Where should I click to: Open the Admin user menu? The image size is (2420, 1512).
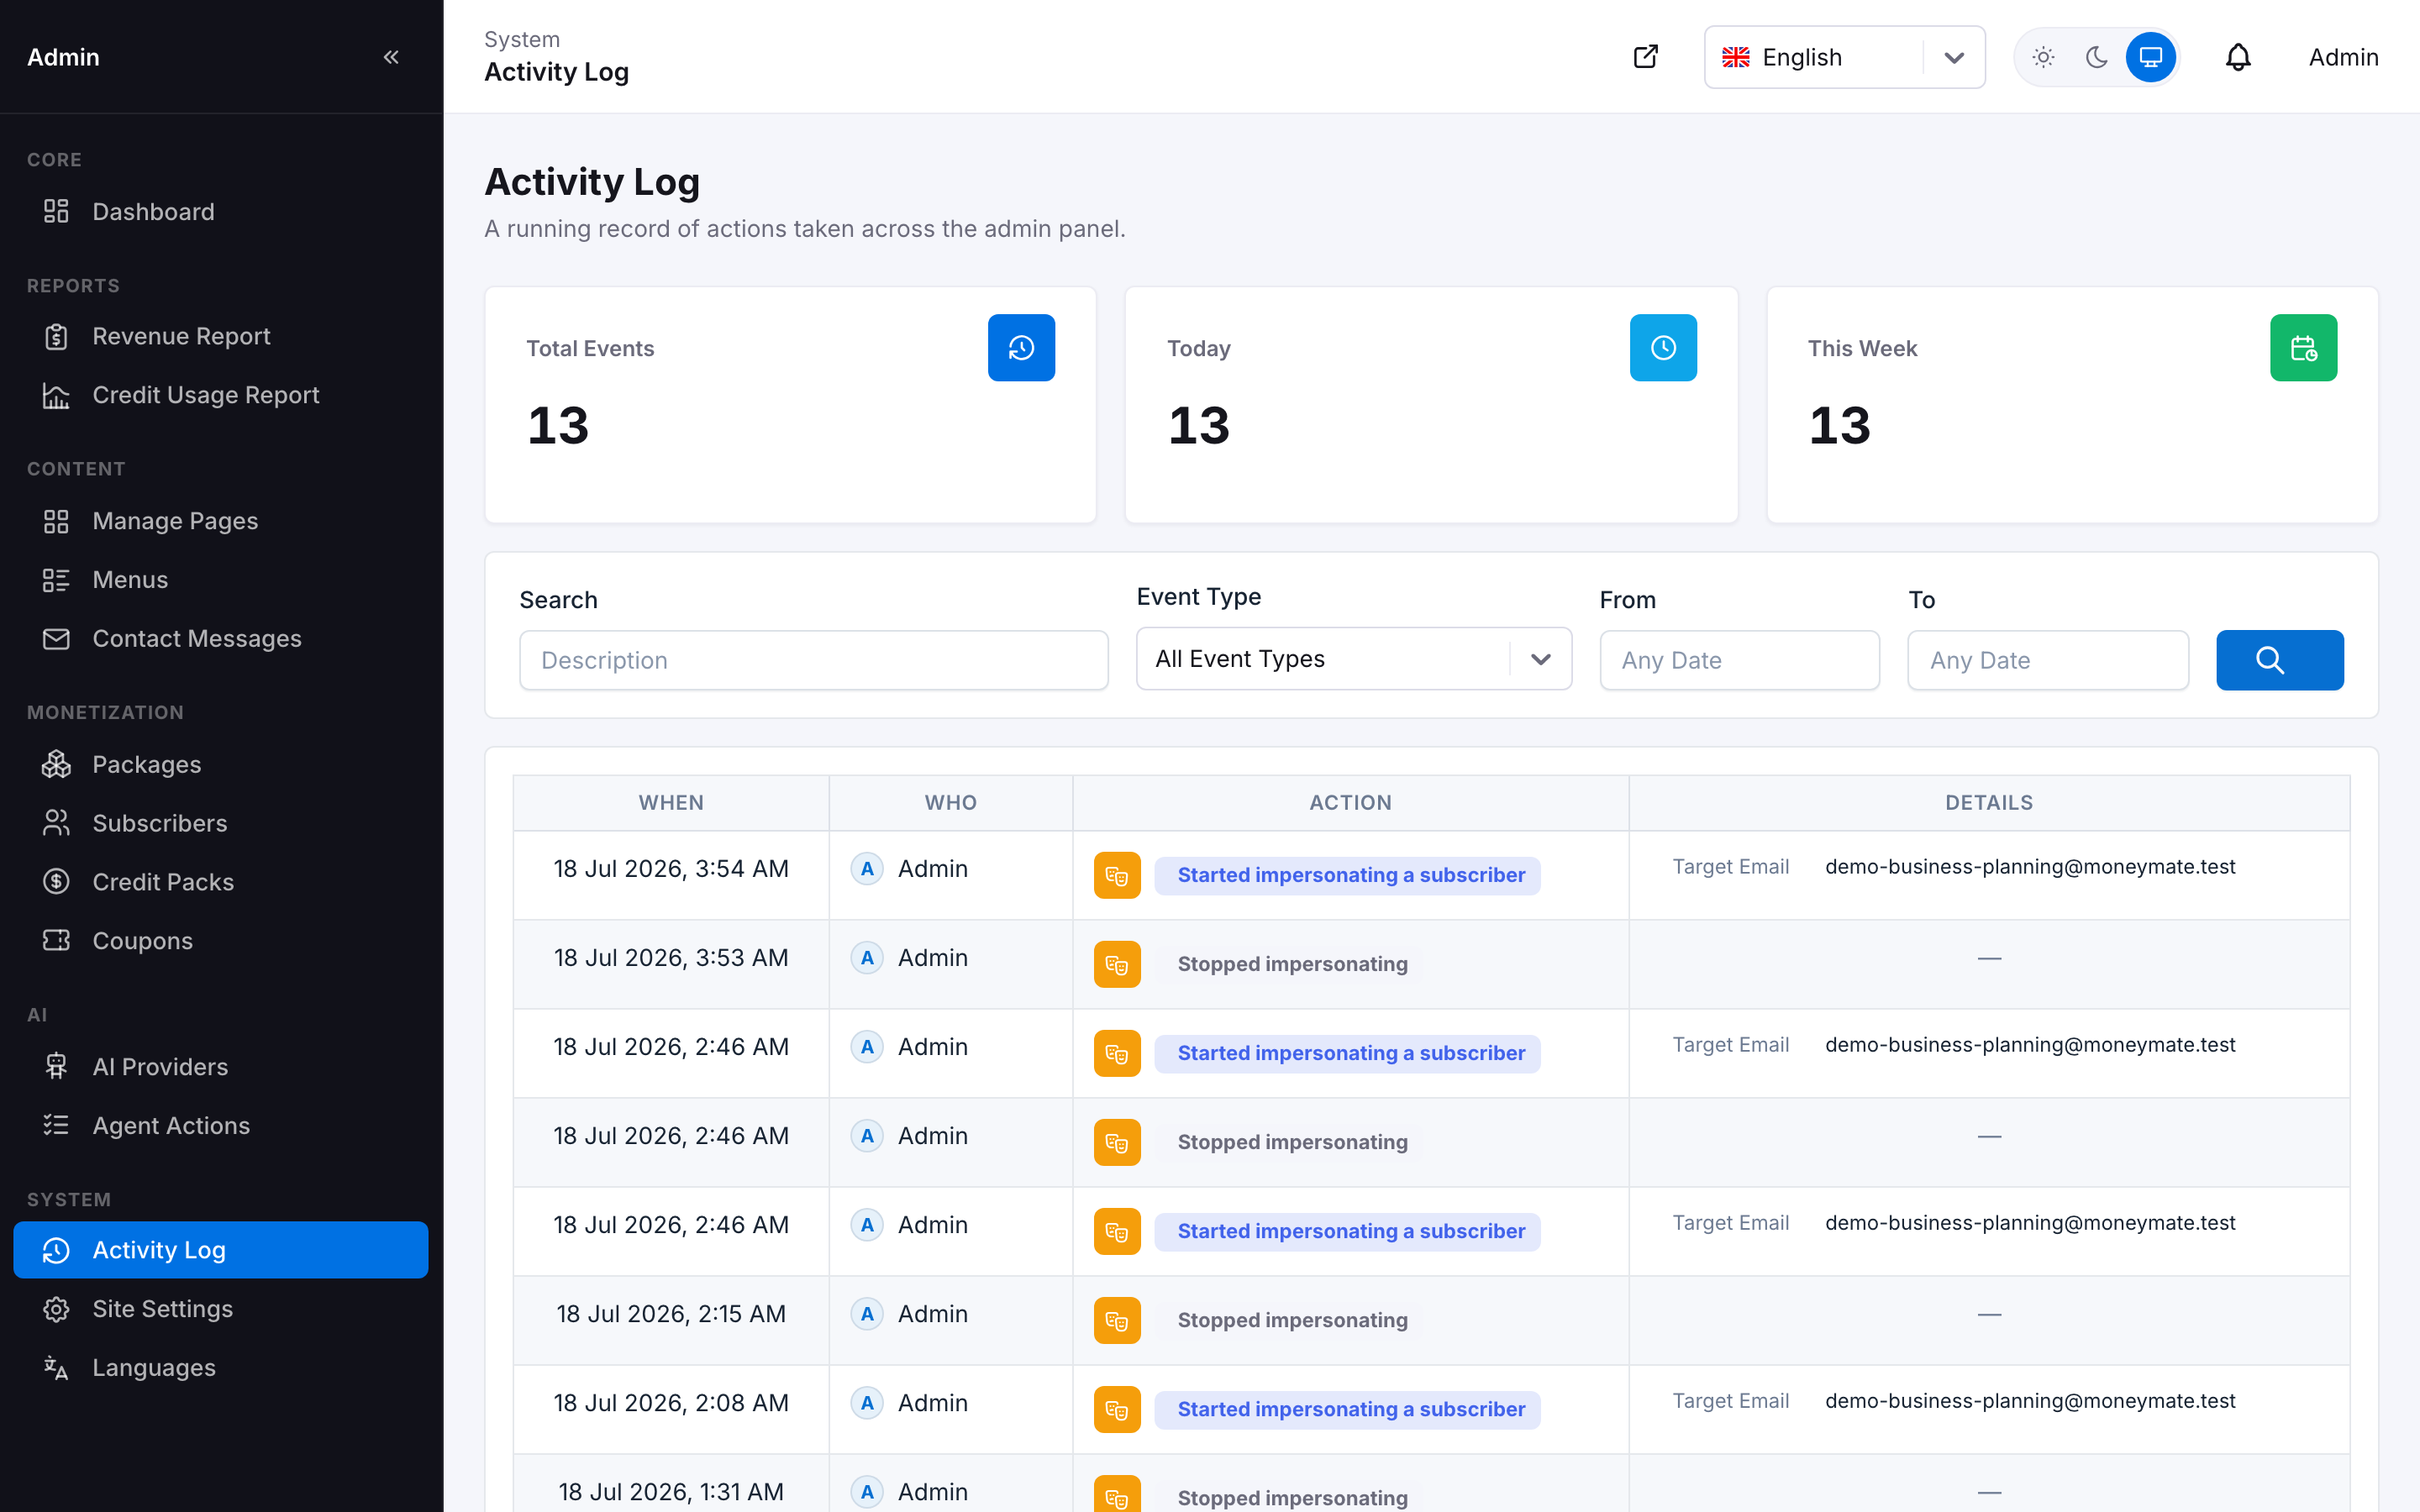(x=2343, y=57)
